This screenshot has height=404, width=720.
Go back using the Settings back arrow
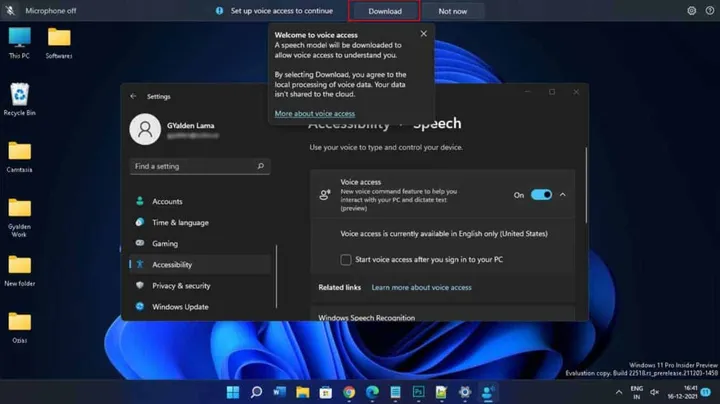click(133, 96)
